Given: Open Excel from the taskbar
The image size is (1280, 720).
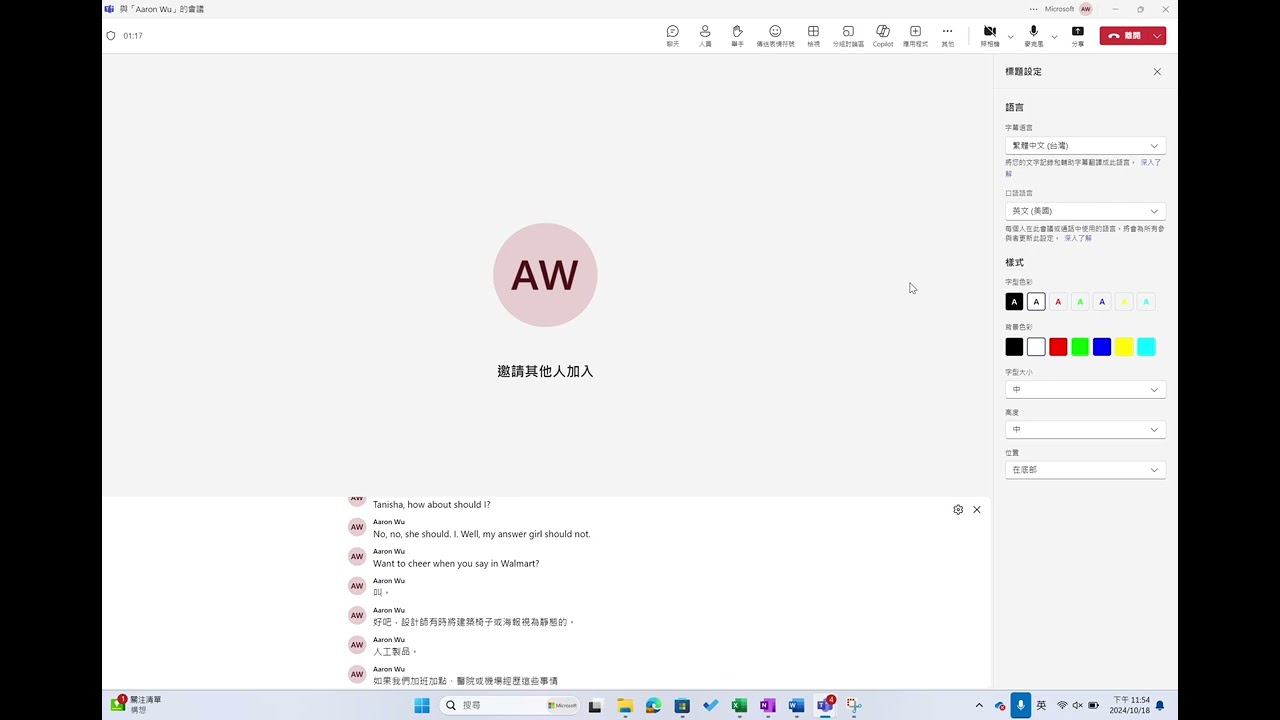Looking at the screenshot, I should coord(739,705).
